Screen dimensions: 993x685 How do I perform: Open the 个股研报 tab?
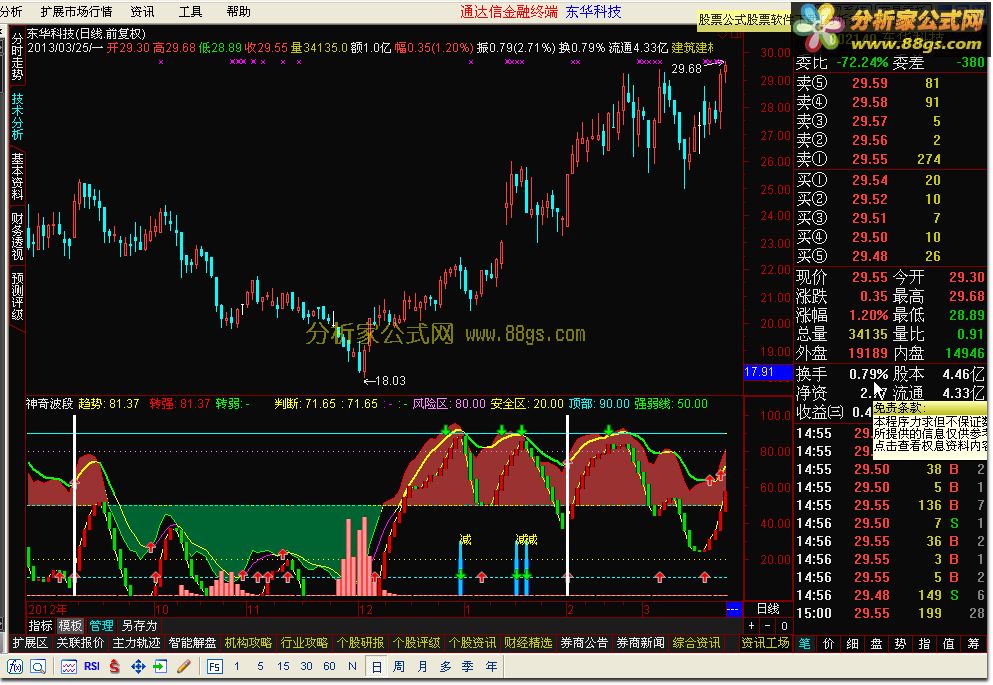(360, 643)
